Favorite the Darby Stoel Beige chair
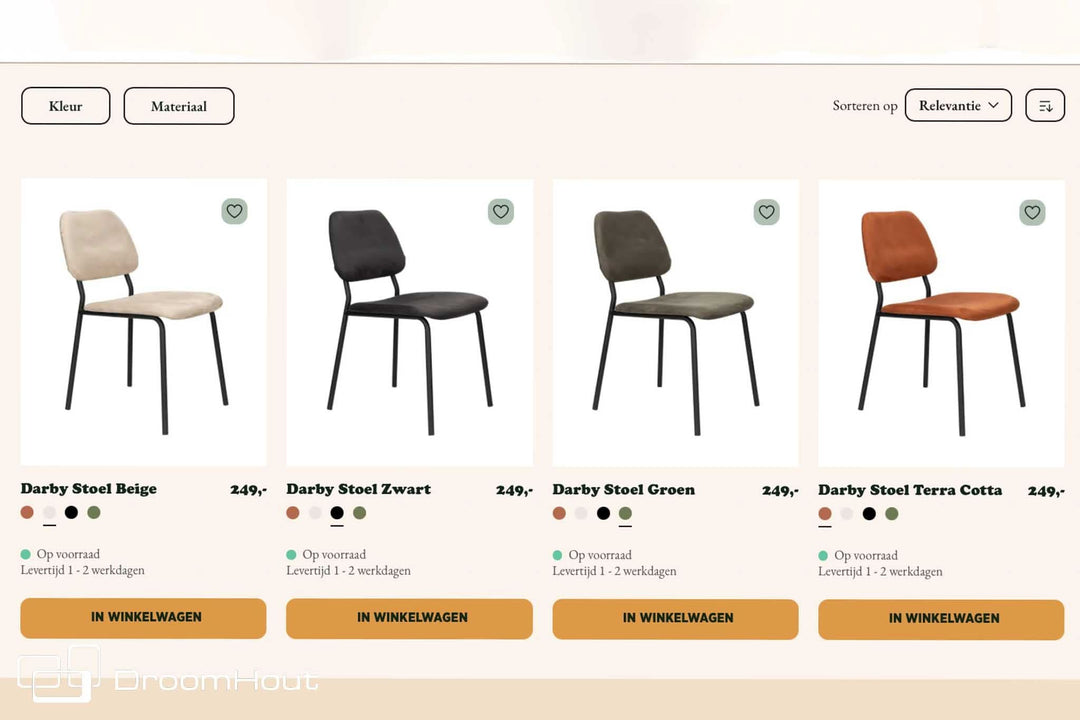This screenshot has width=1080, height=720. (x=234, y=211)
